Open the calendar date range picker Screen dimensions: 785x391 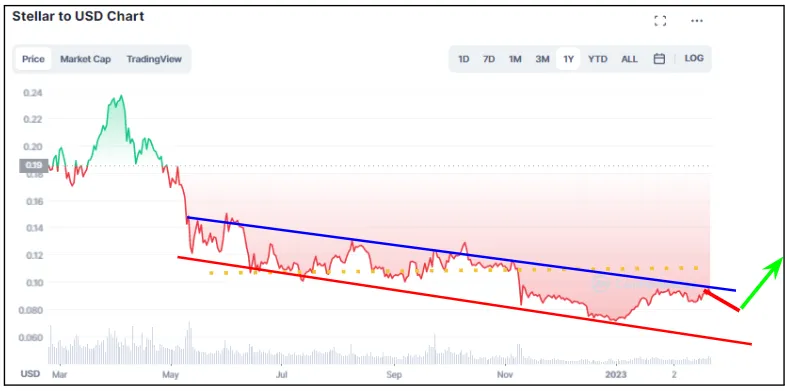click(x=659, y=59)
